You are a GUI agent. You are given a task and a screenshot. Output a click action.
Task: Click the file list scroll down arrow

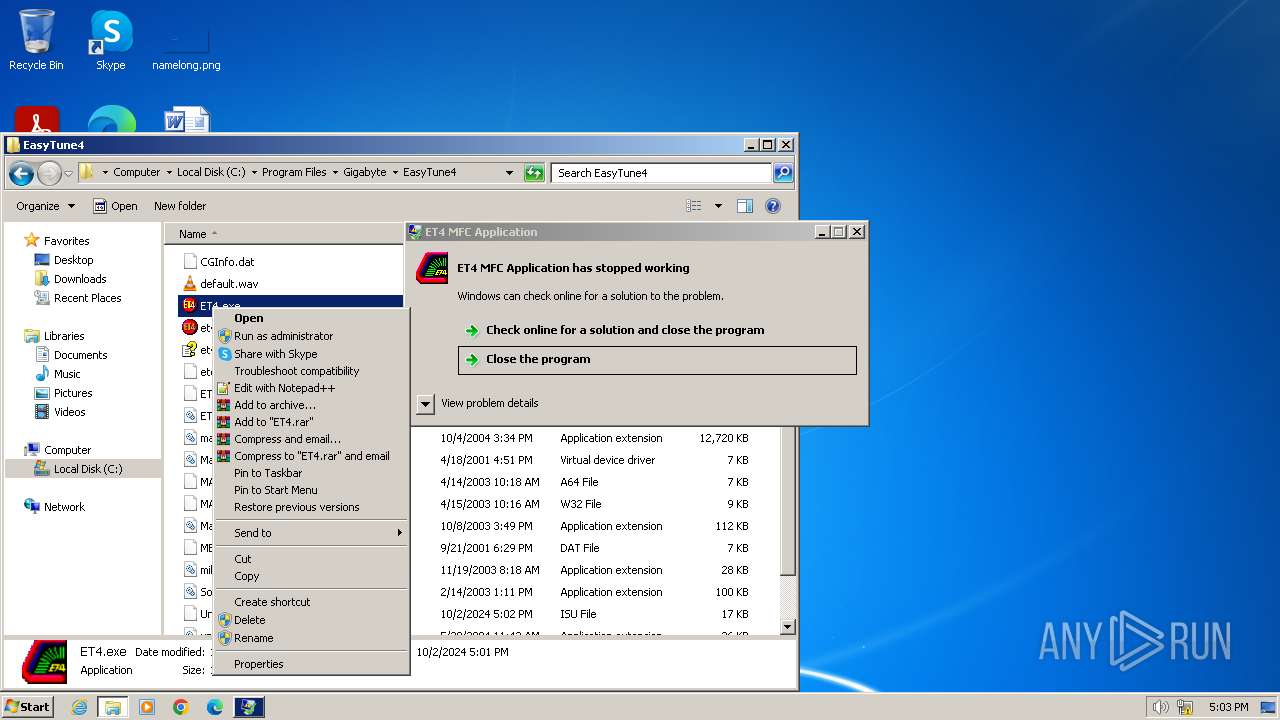pos(787,627)
